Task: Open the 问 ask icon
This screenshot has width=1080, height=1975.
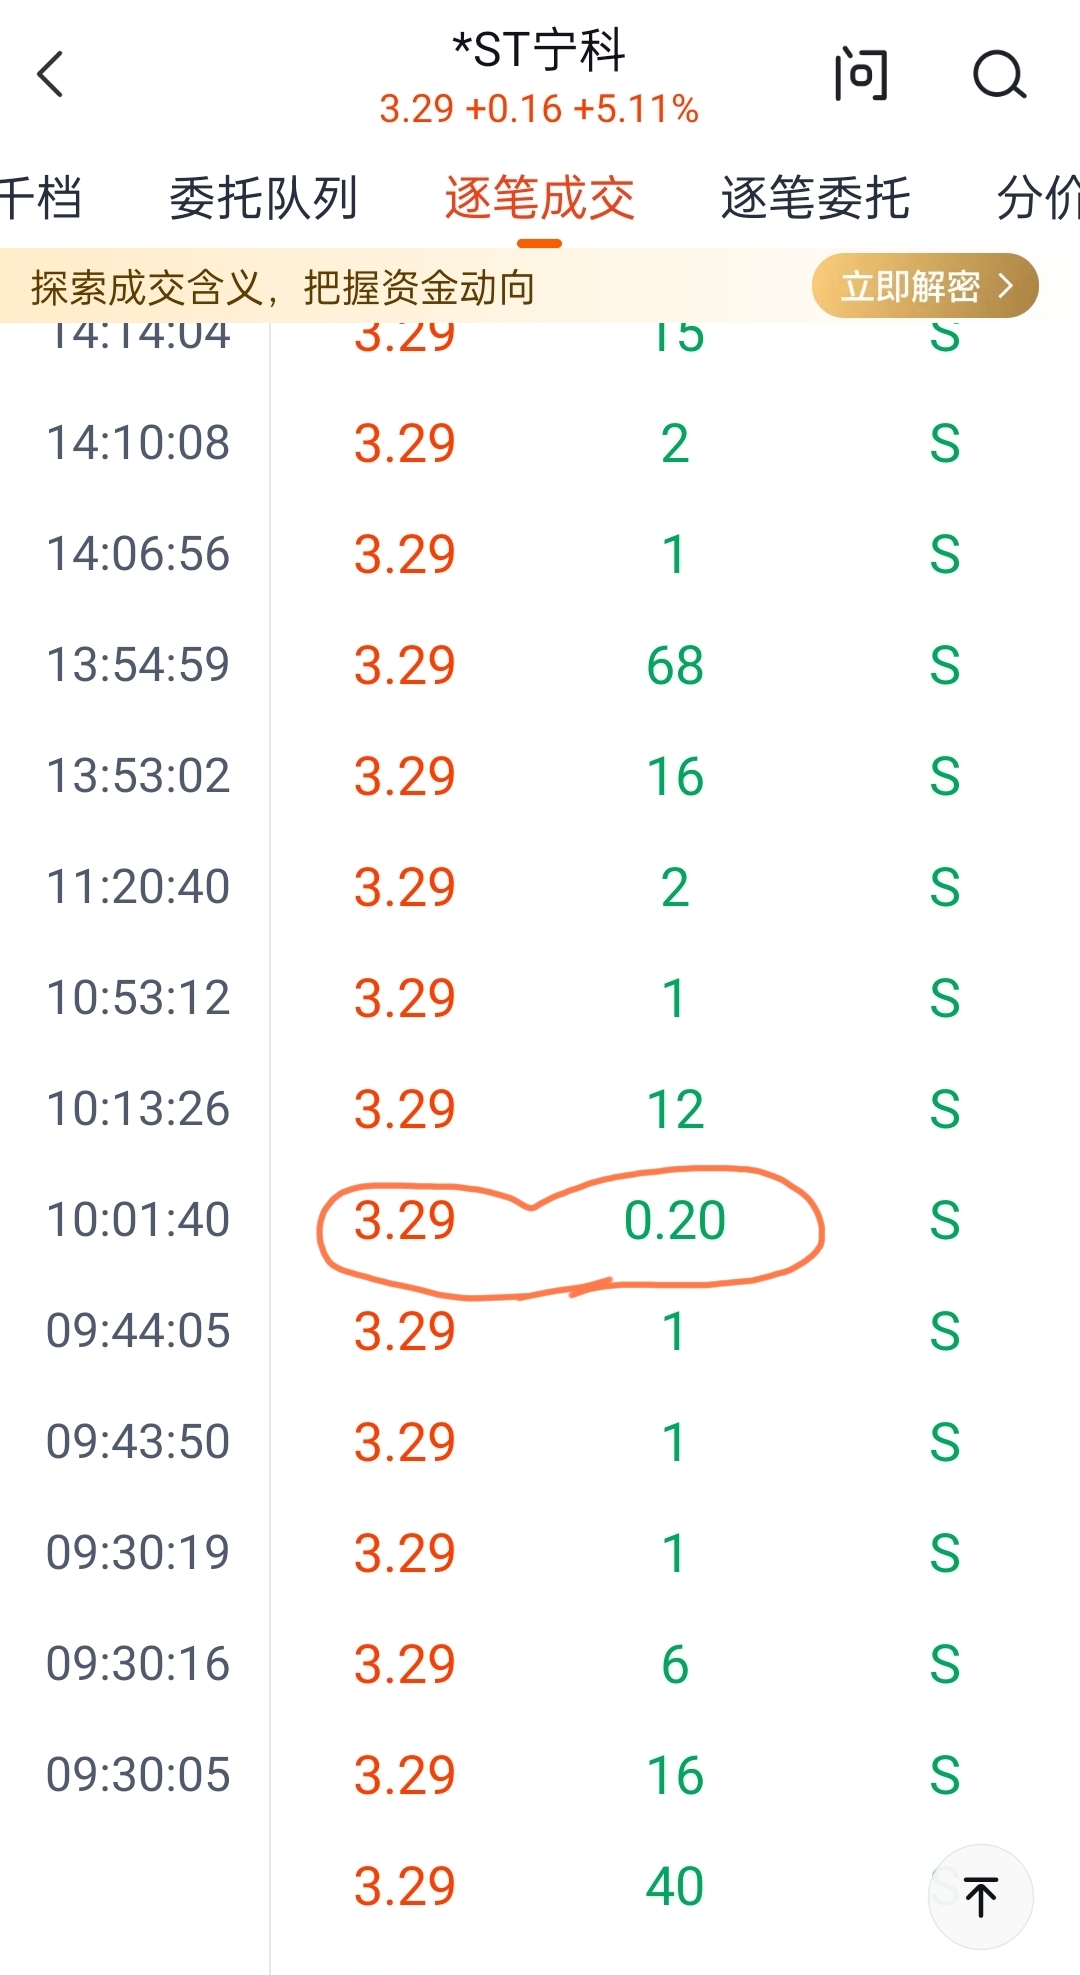Action: 860,75
